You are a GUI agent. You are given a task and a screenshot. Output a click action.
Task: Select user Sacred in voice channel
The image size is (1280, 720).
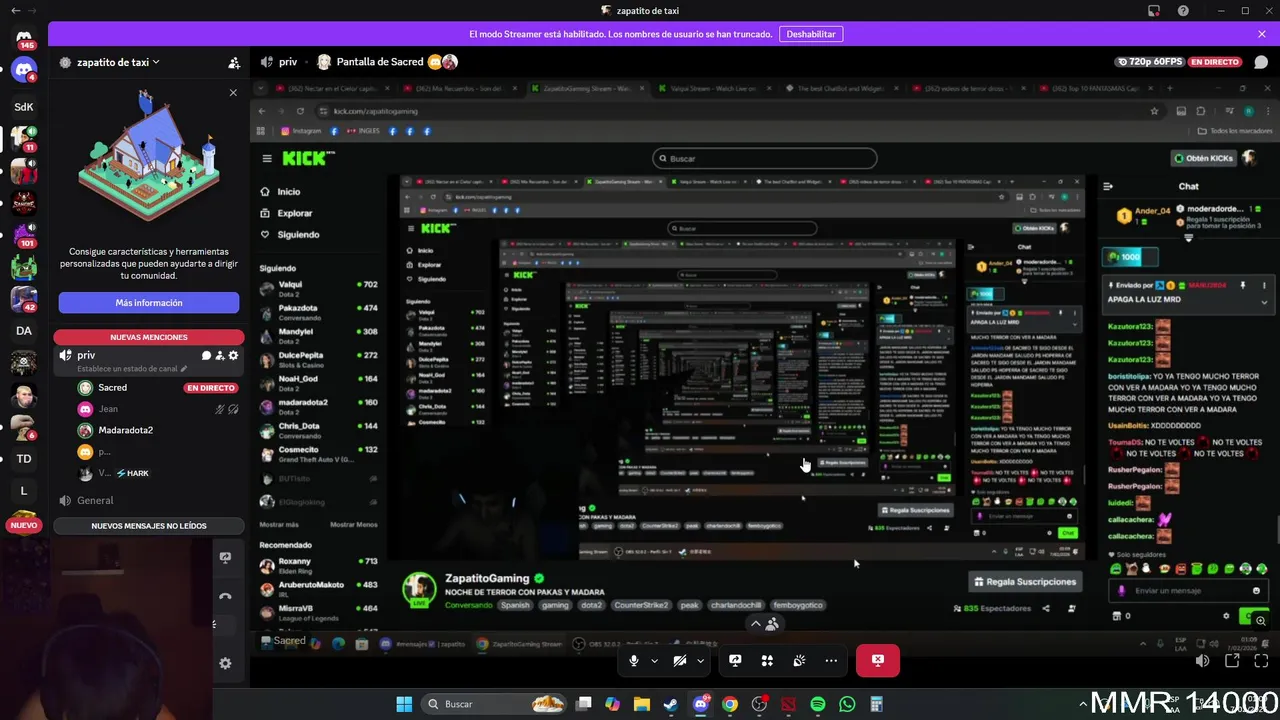click(112, 387)
